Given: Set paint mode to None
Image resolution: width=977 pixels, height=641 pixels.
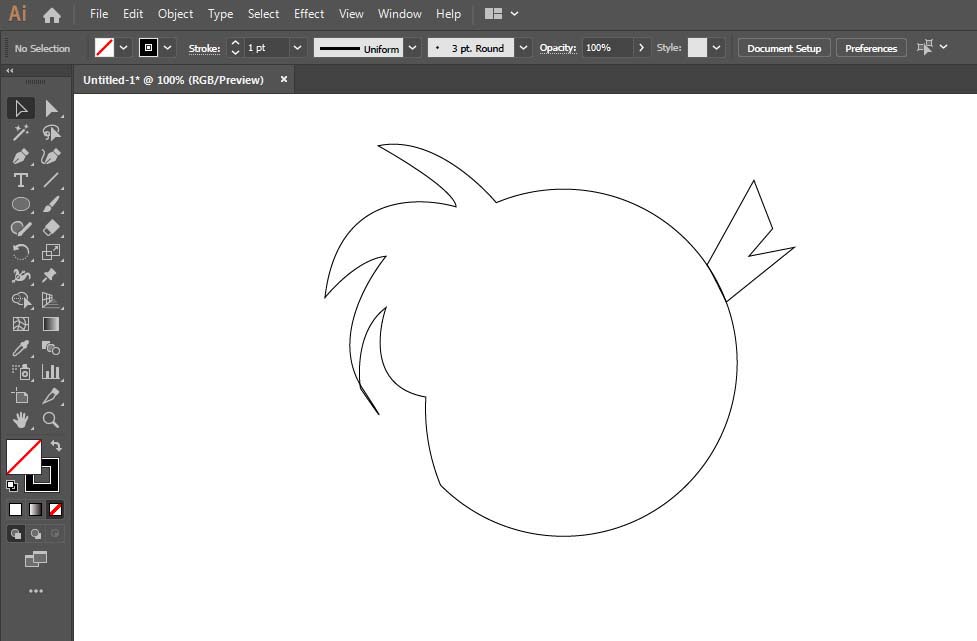Looking at the screenshot, I should [55, 510].
